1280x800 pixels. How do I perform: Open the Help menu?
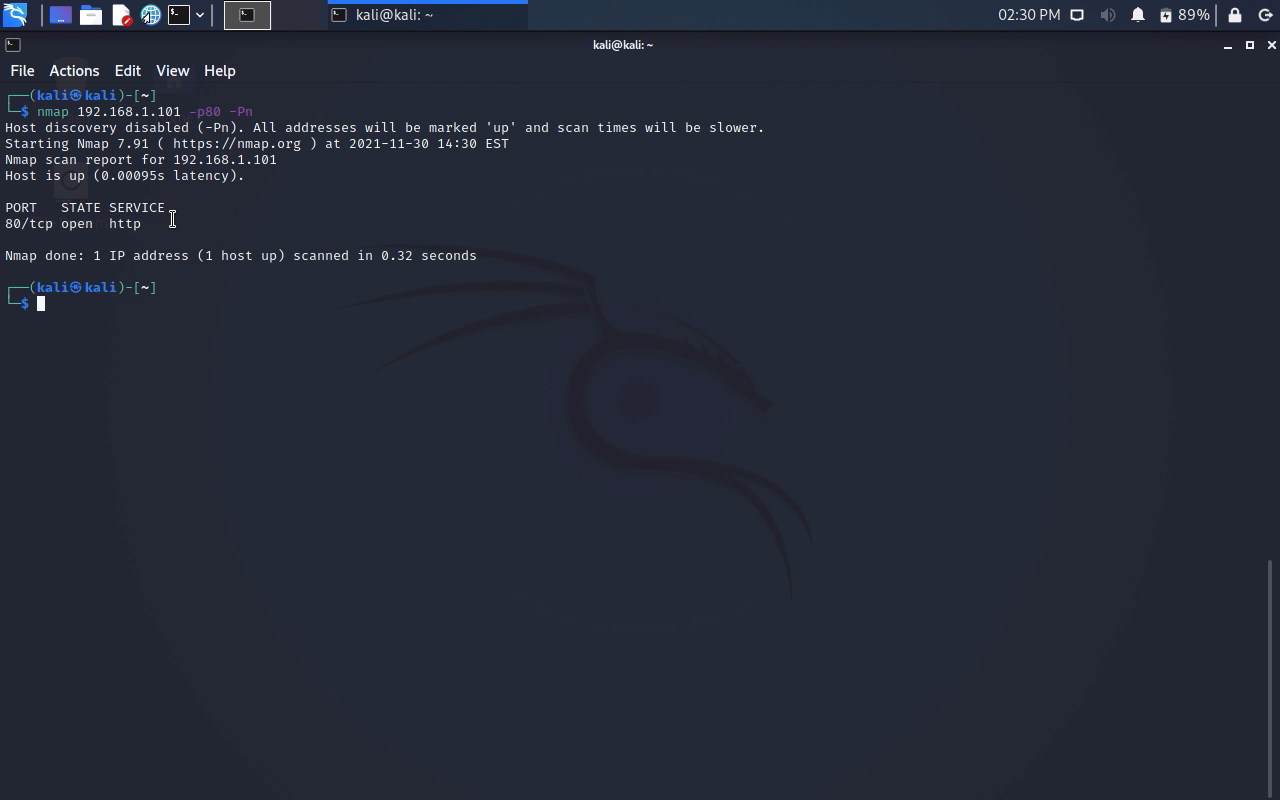pos(219,71)
